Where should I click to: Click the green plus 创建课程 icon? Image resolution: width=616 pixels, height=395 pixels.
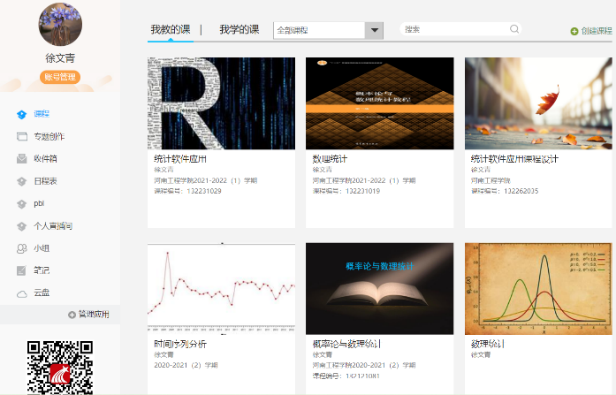[574, 31]
